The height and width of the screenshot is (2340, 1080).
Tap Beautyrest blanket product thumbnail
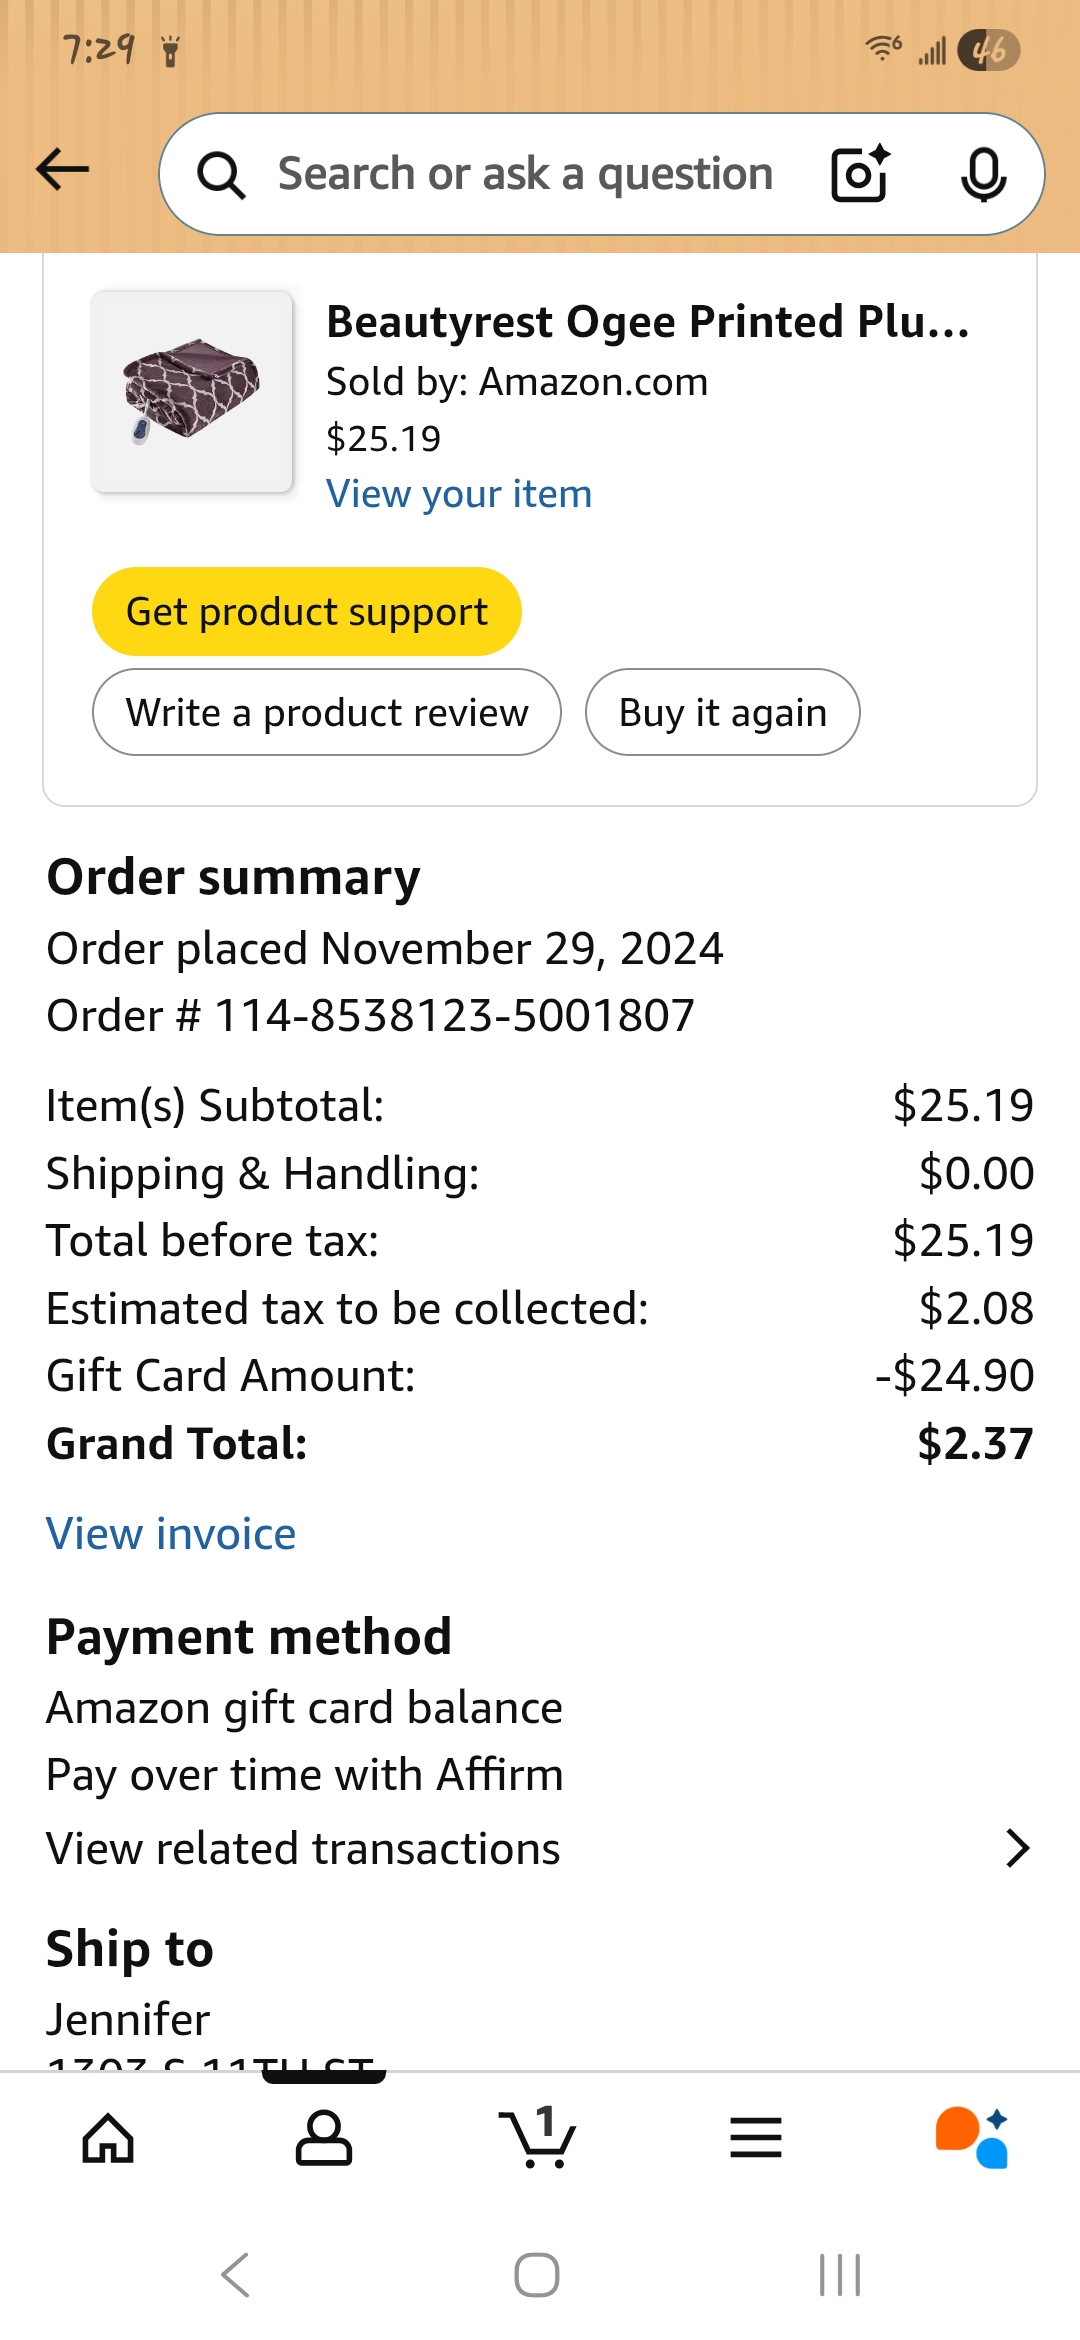tap(192, 391)
